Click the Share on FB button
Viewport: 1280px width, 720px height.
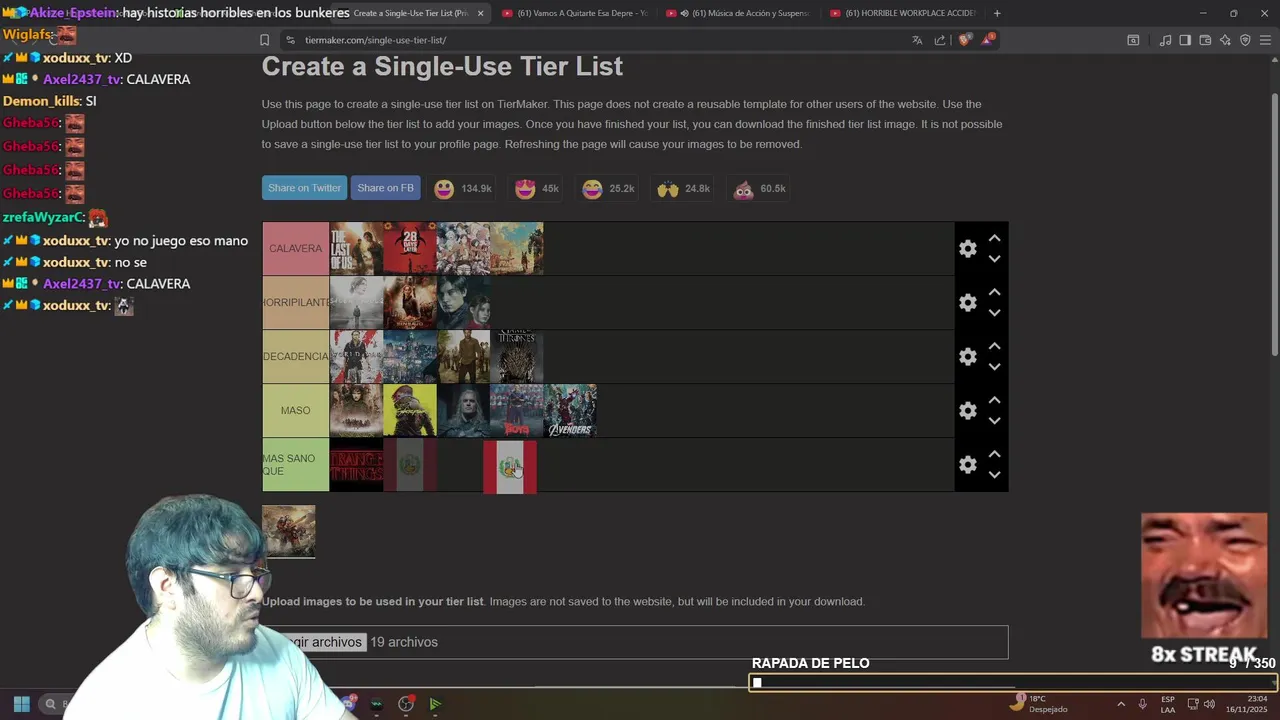pyautogui.click(x=385, y=188)
